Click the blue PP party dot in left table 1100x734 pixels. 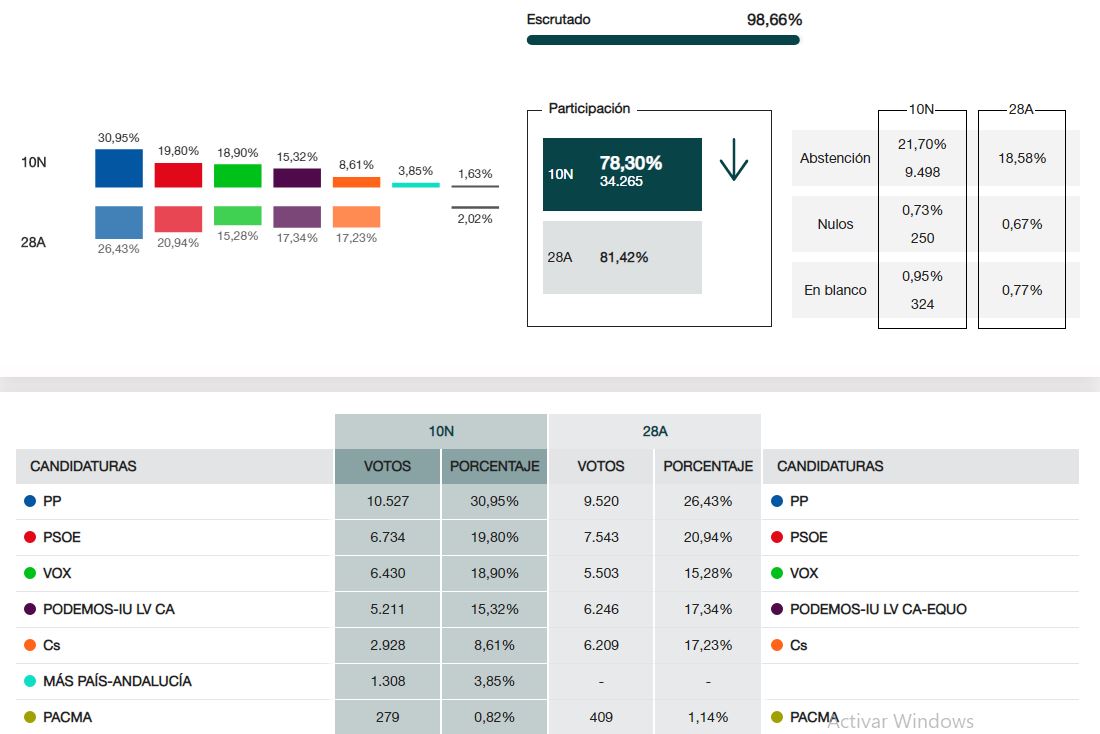30,501
